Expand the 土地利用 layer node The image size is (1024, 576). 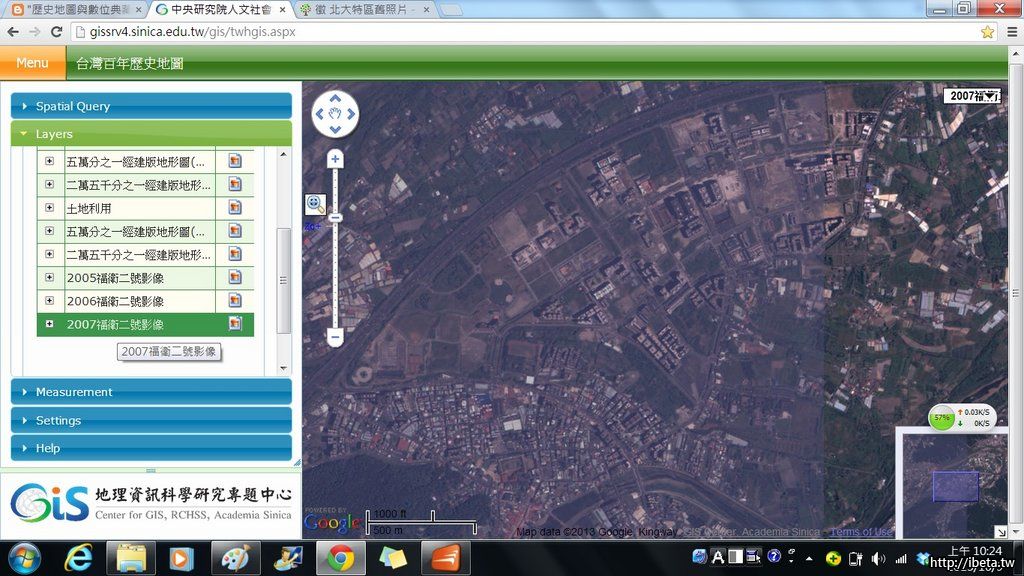click(x=49, y=208)
